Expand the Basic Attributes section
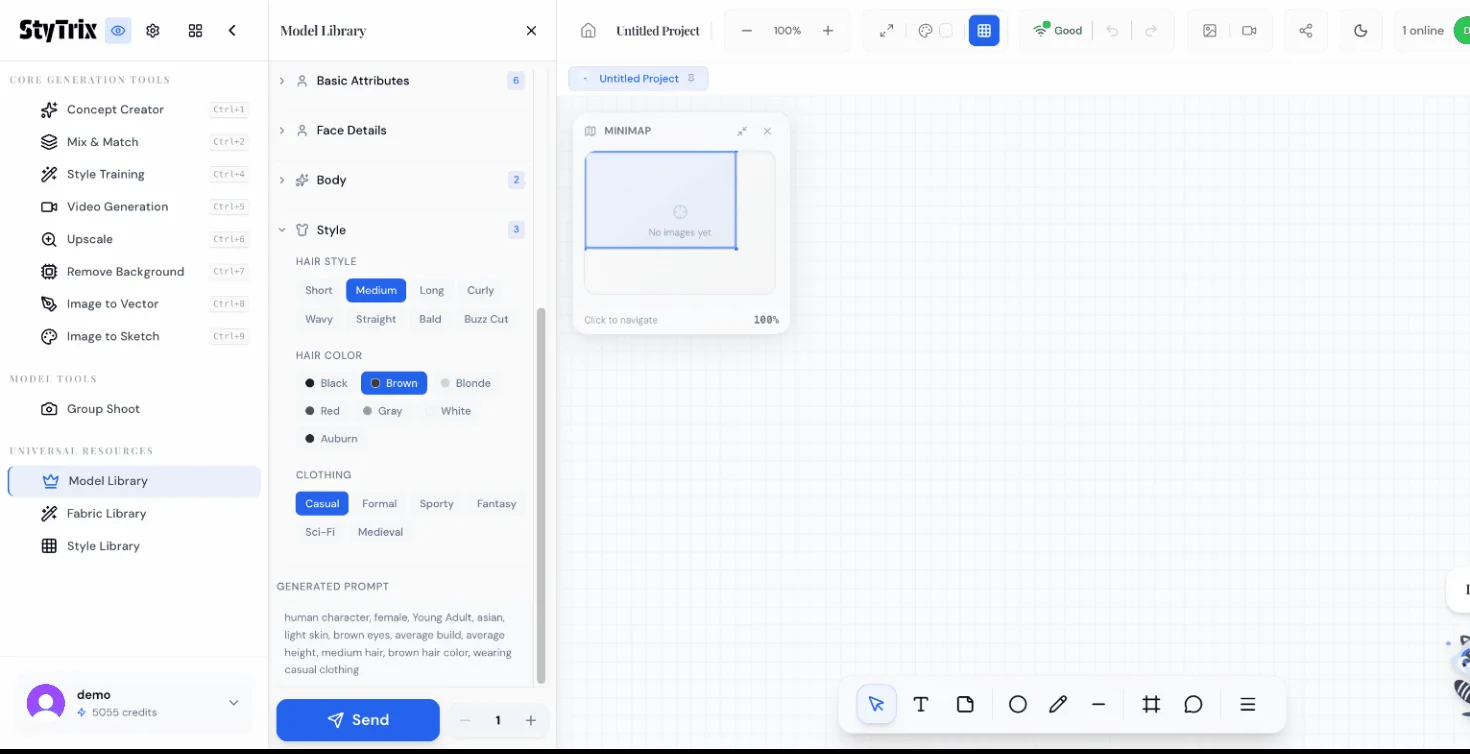The width and height of the screenshot is (1470, 754). (363, 81)
